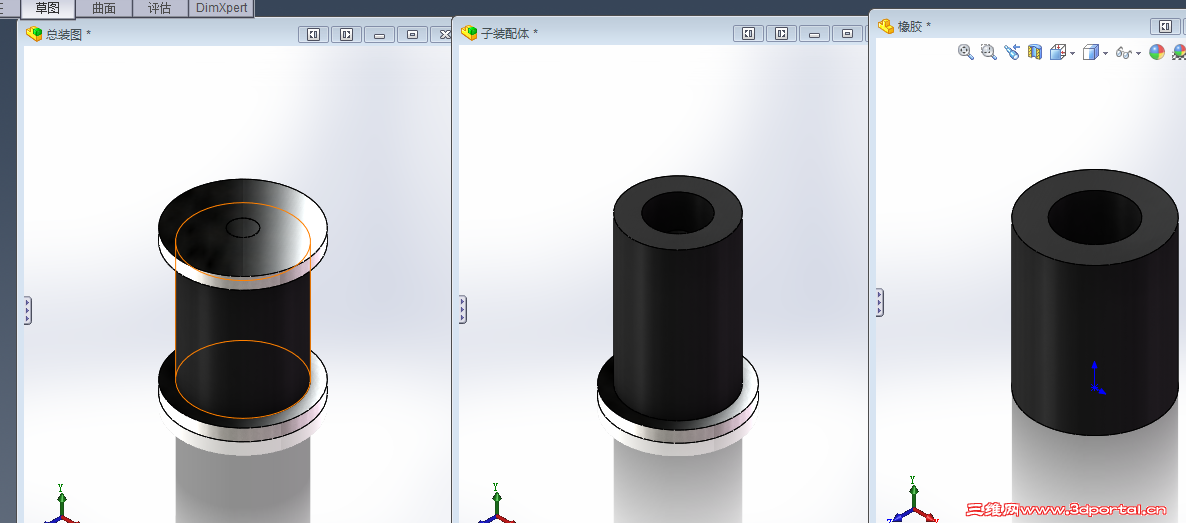Select small hole on 总装图 top plate

tap(243, 227)
